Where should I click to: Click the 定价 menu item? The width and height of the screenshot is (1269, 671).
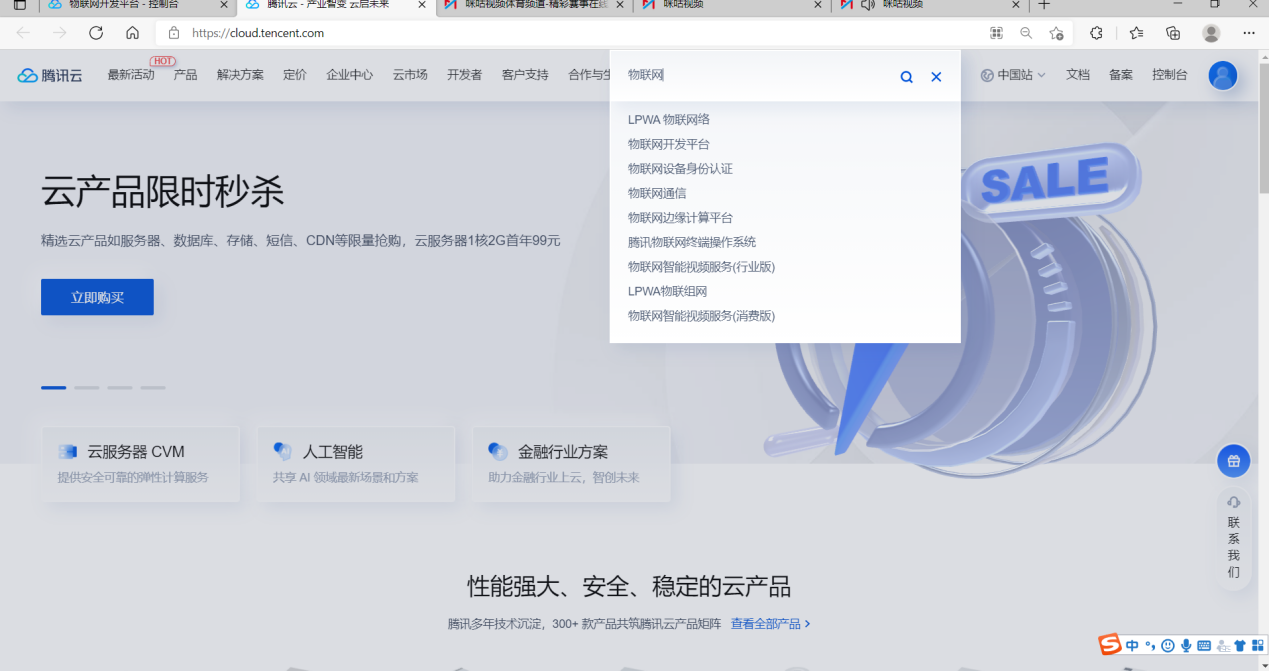295,75
